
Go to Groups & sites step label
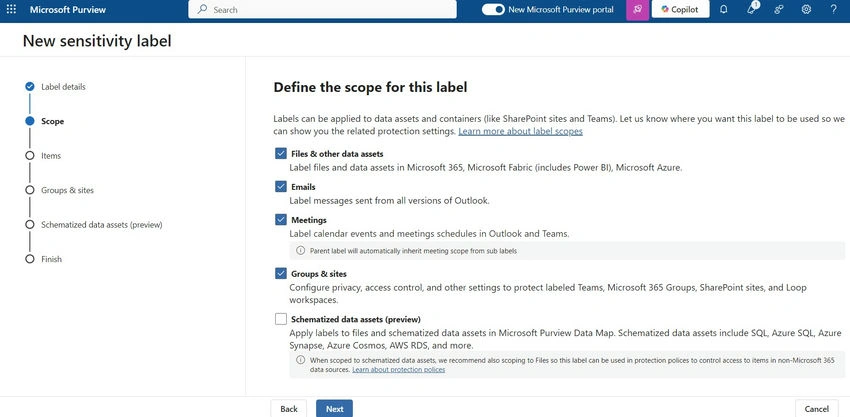pos(67,190)
